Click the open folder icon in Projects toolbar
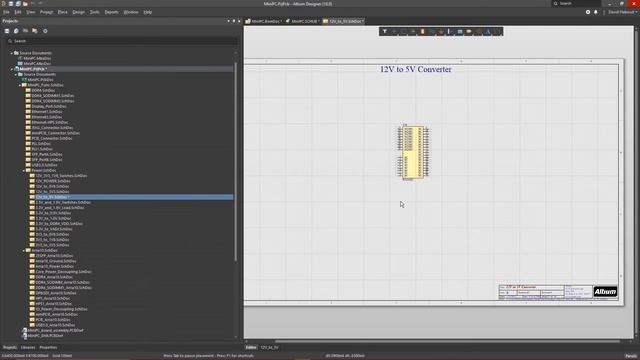Viewport: 640px width, 360px height. pos(35,31)
